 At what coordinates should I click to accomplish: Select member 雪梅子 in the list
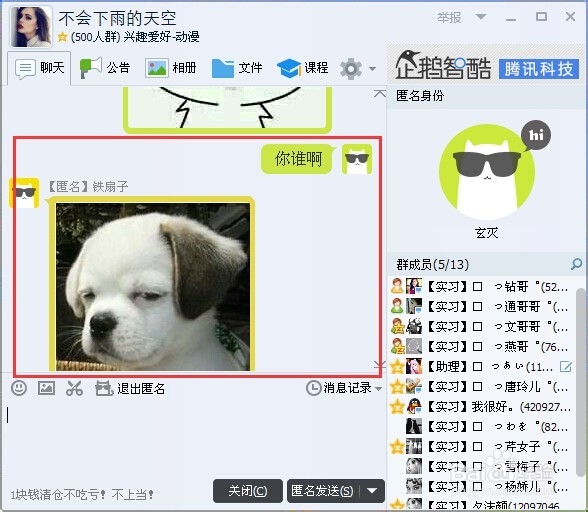[482, 467]
